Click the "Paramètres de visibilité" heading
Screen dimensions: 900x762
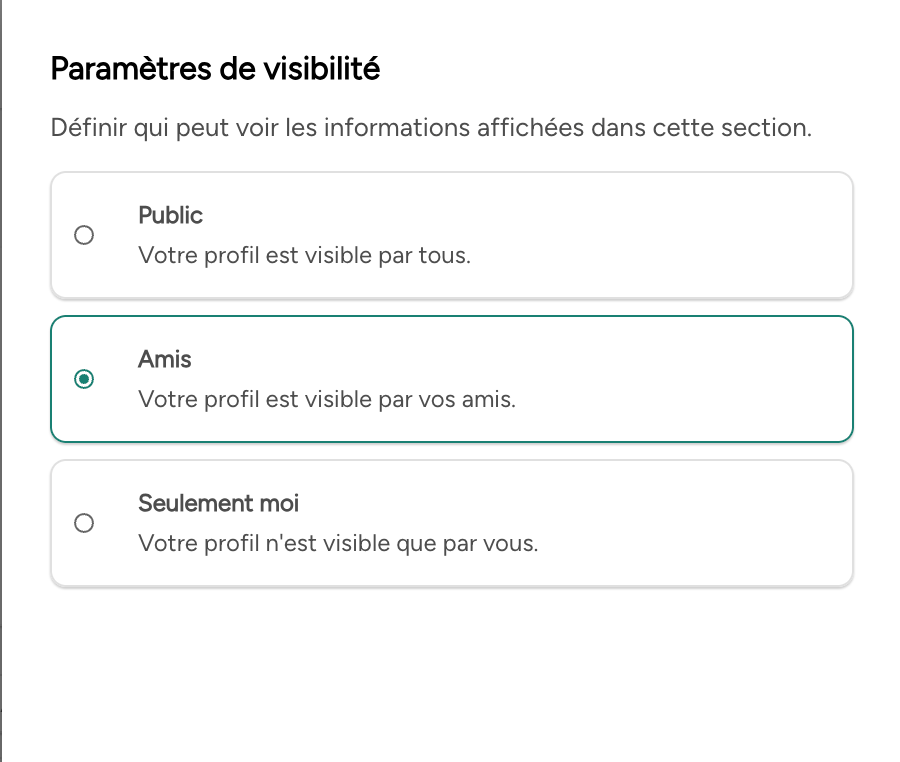(x=215, y=69)
